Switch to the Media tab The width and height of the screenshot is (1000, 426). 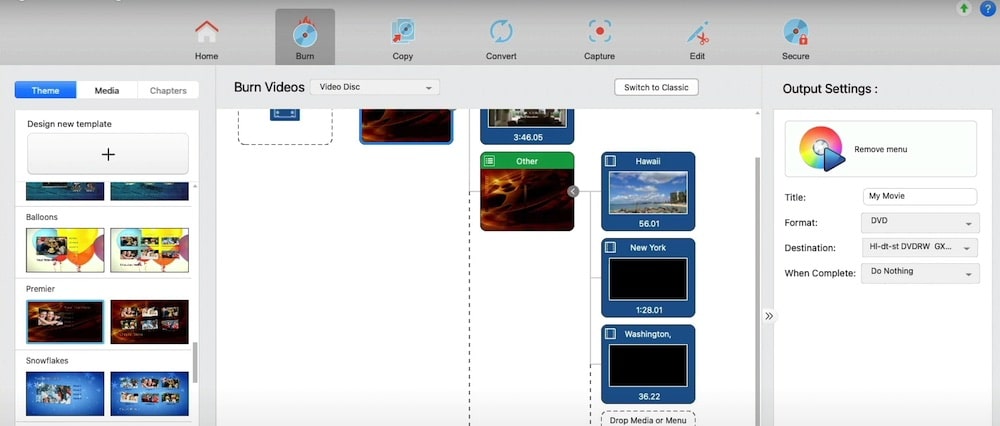[107, 91]
